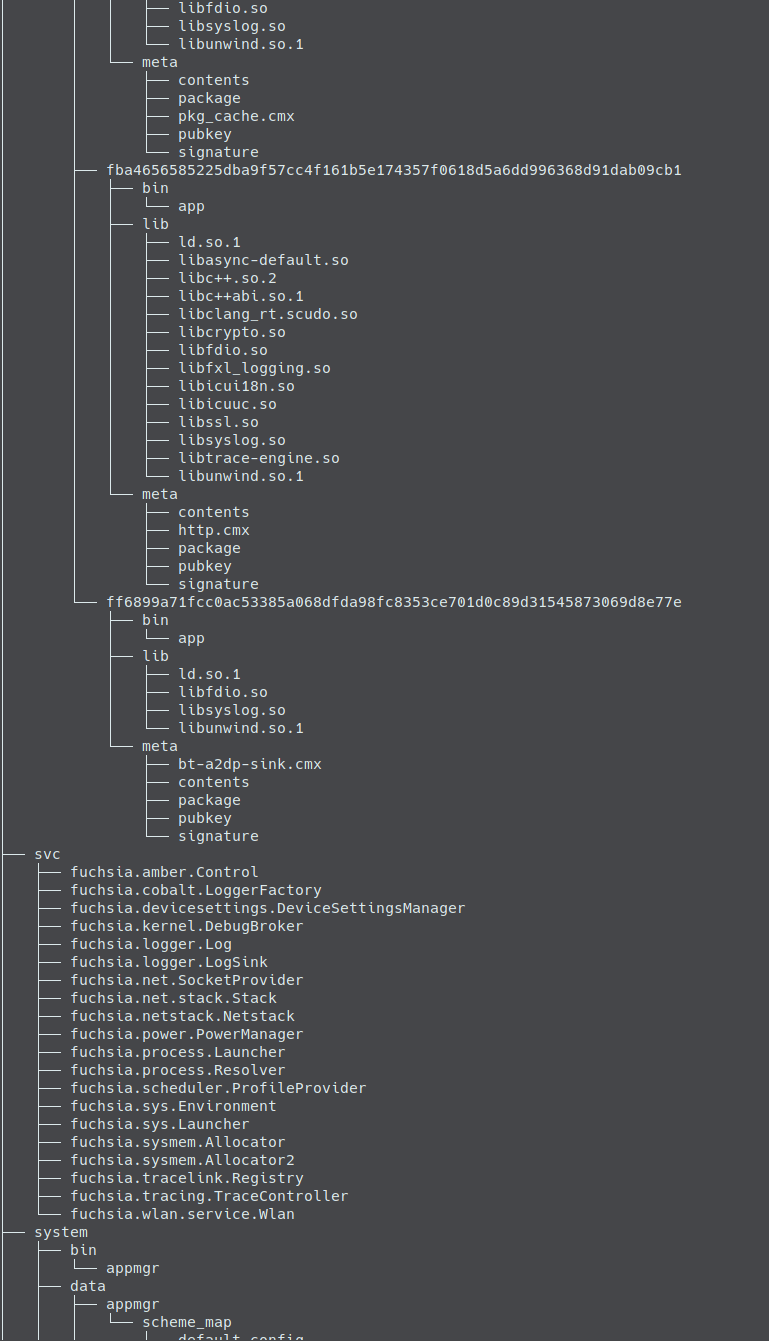The image size is (769, 1341).
Task: Click appmgr binary under system bin
Action: 133,1268
